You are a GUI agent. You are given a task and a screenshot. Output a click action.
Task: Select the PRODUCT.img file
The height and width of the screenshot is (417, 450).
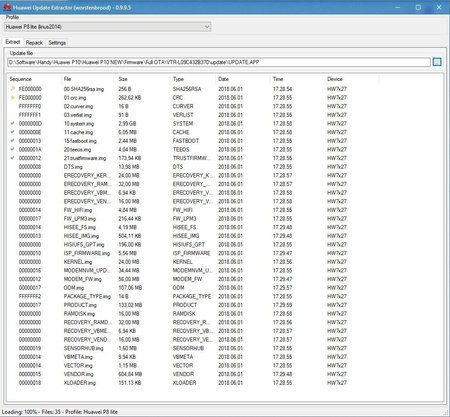(x=80, y=306)
